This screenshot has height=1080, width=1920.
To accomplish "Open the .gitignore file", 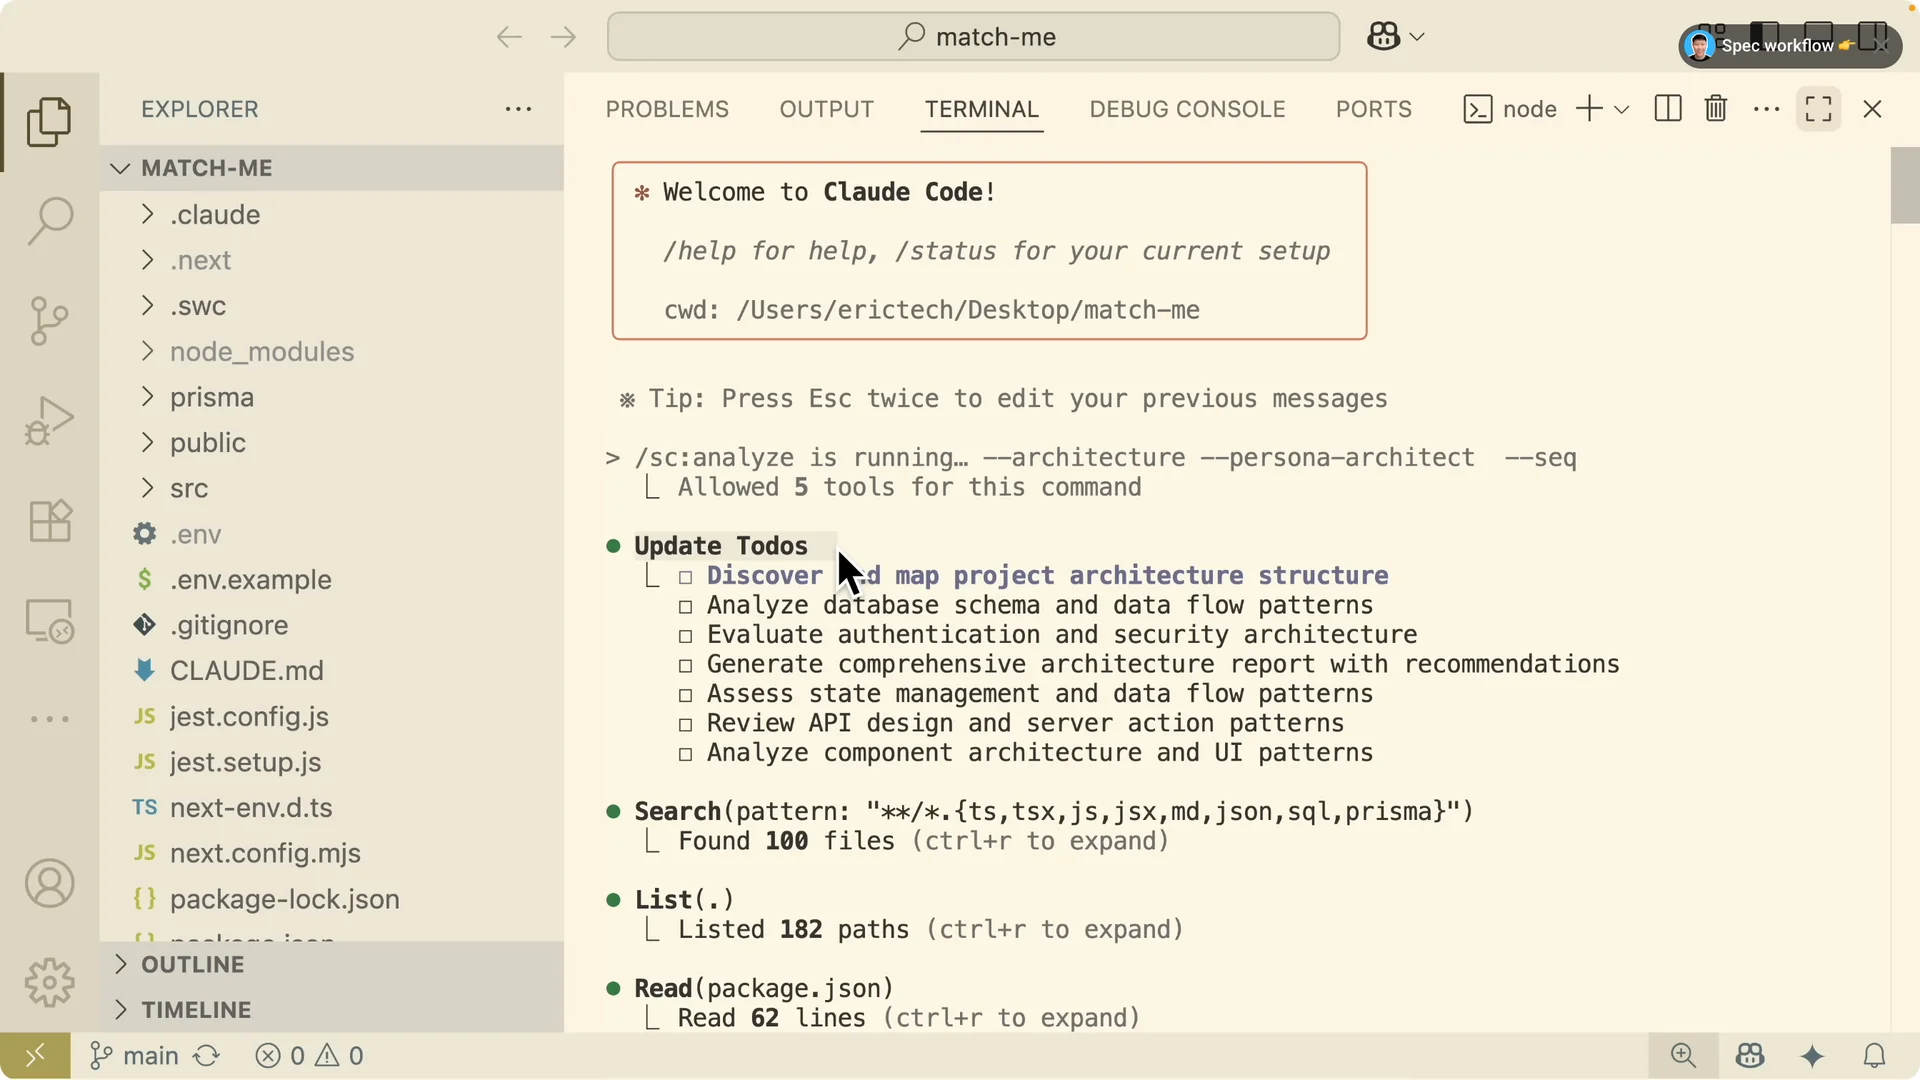I will point(332,626).
